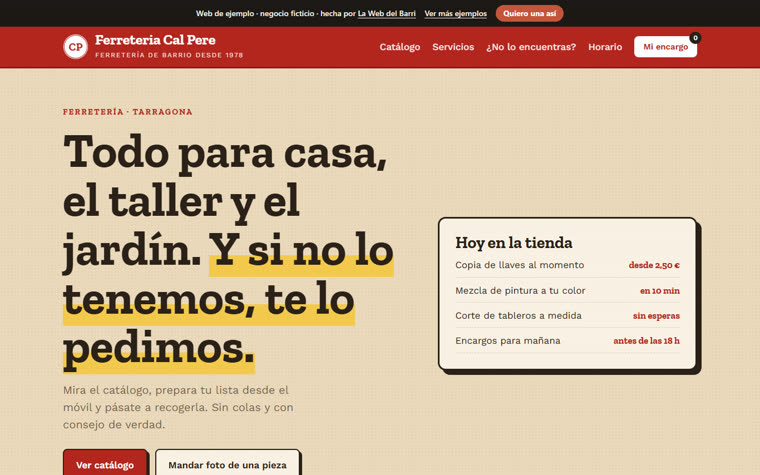Select the Encargos para mañana row
The image size is (760, 475).
pyautogui.click(x=567, y=341)
